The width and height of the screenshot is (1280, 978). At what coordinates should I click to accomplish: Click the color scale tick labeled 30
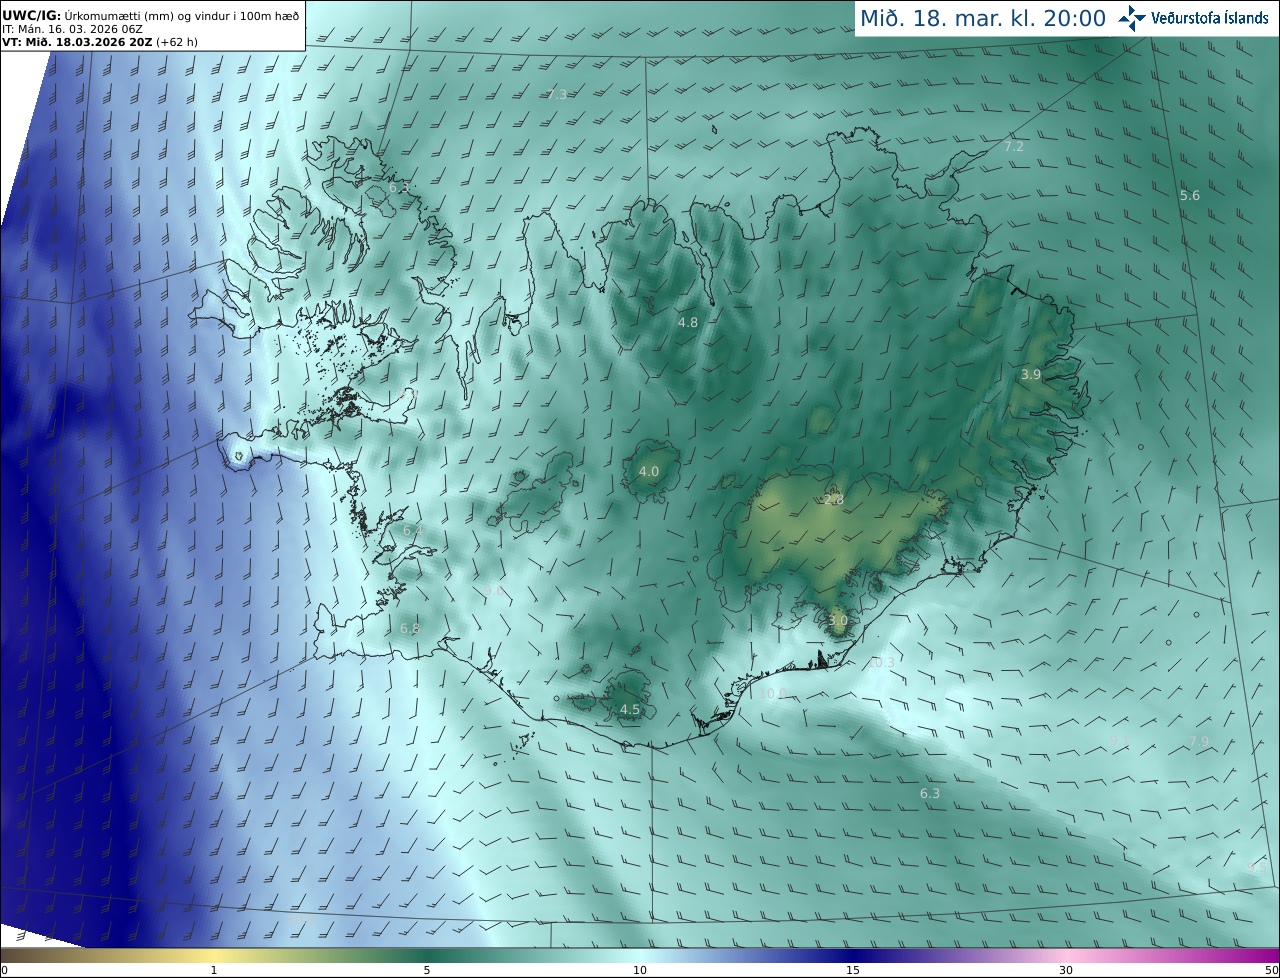click(1066, 970)
